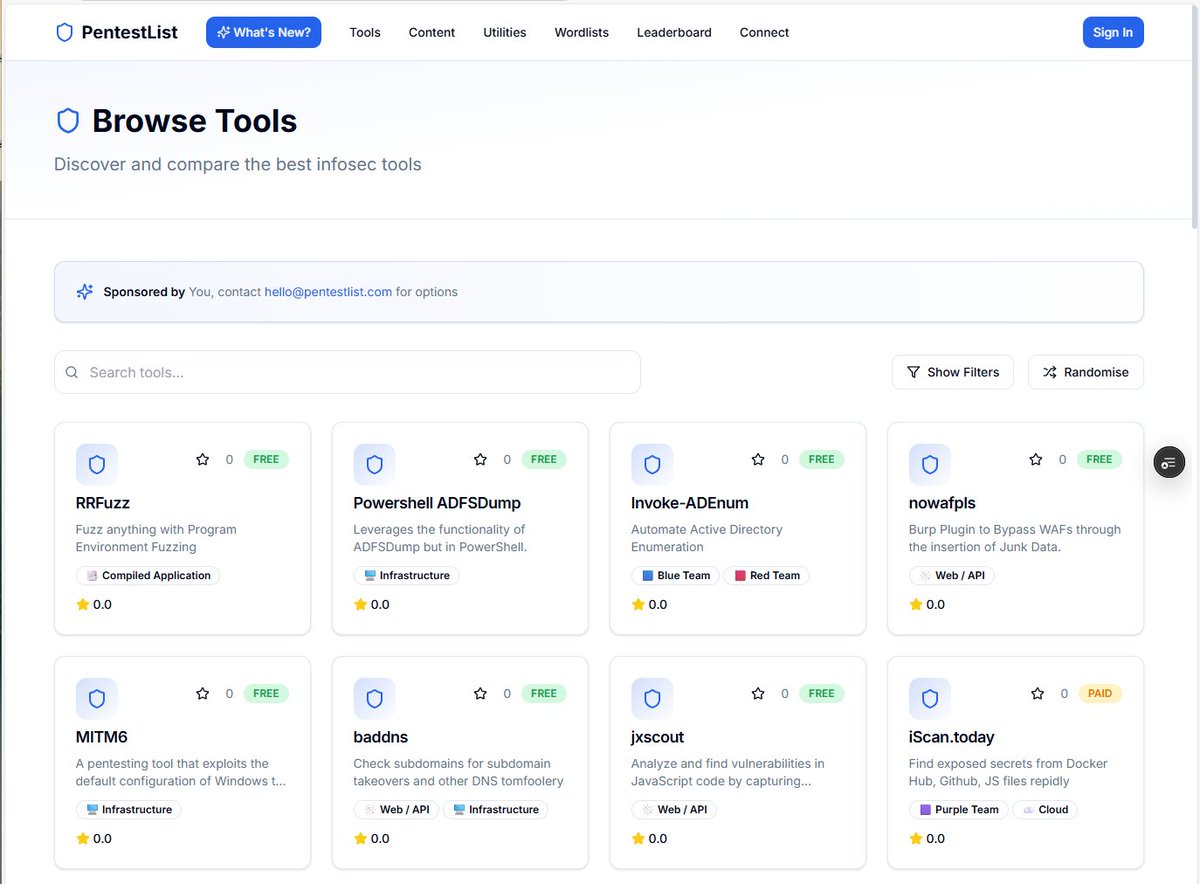Image resolution: width=1200 pixels, height=884 pixels.
Task: Click the baddns shield icon
Action: point(374,698)
